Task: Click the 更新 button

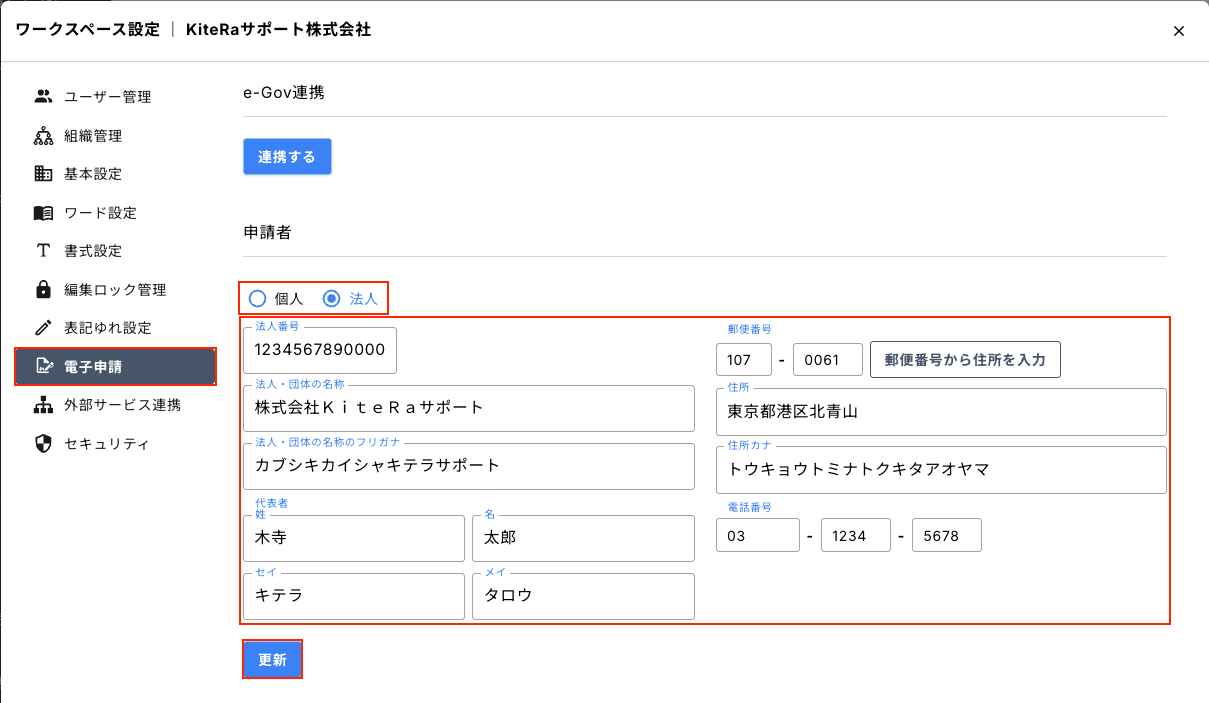Action: (272, 660)
